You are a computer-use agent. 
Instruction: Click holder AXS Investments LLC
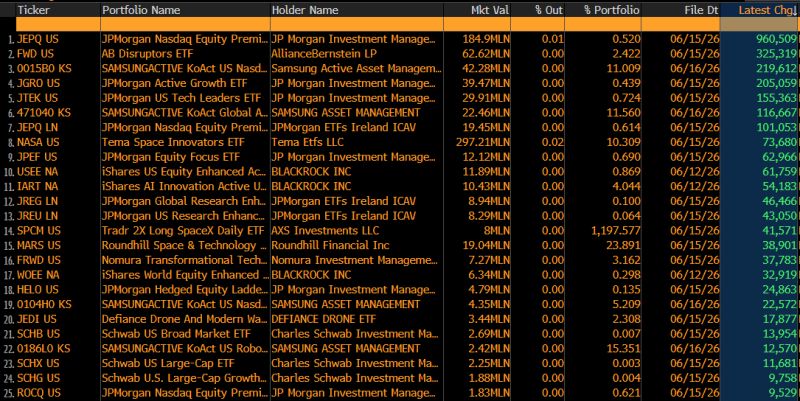(x=326, y=231)
